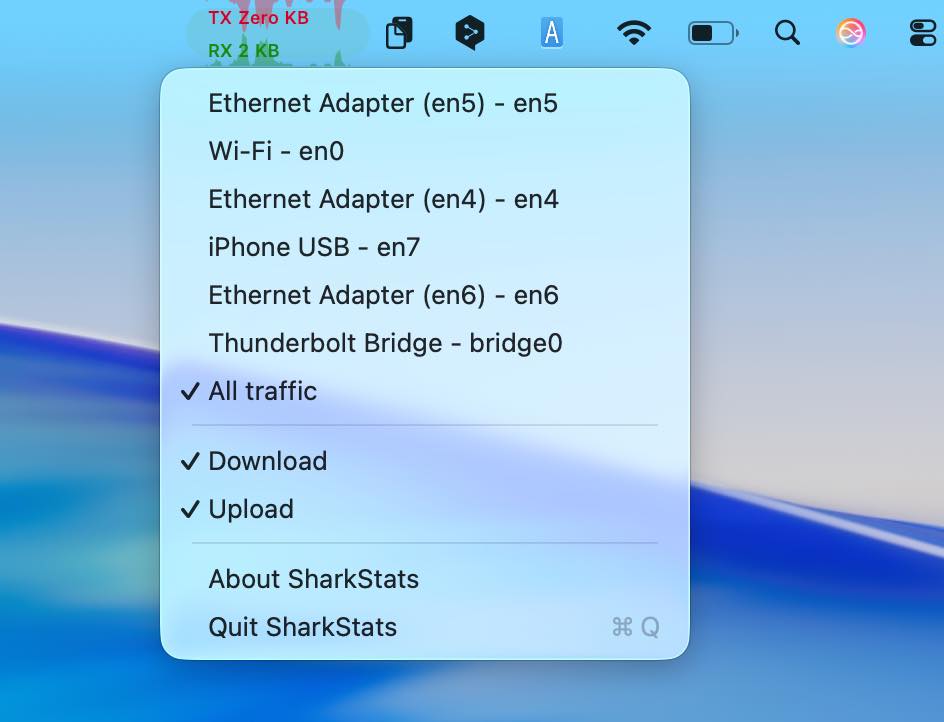Viewport: 944px width, 722px height.
Task: Choose Thunderbolt Bridge - bridge0
Action: (x=424, y=343)
